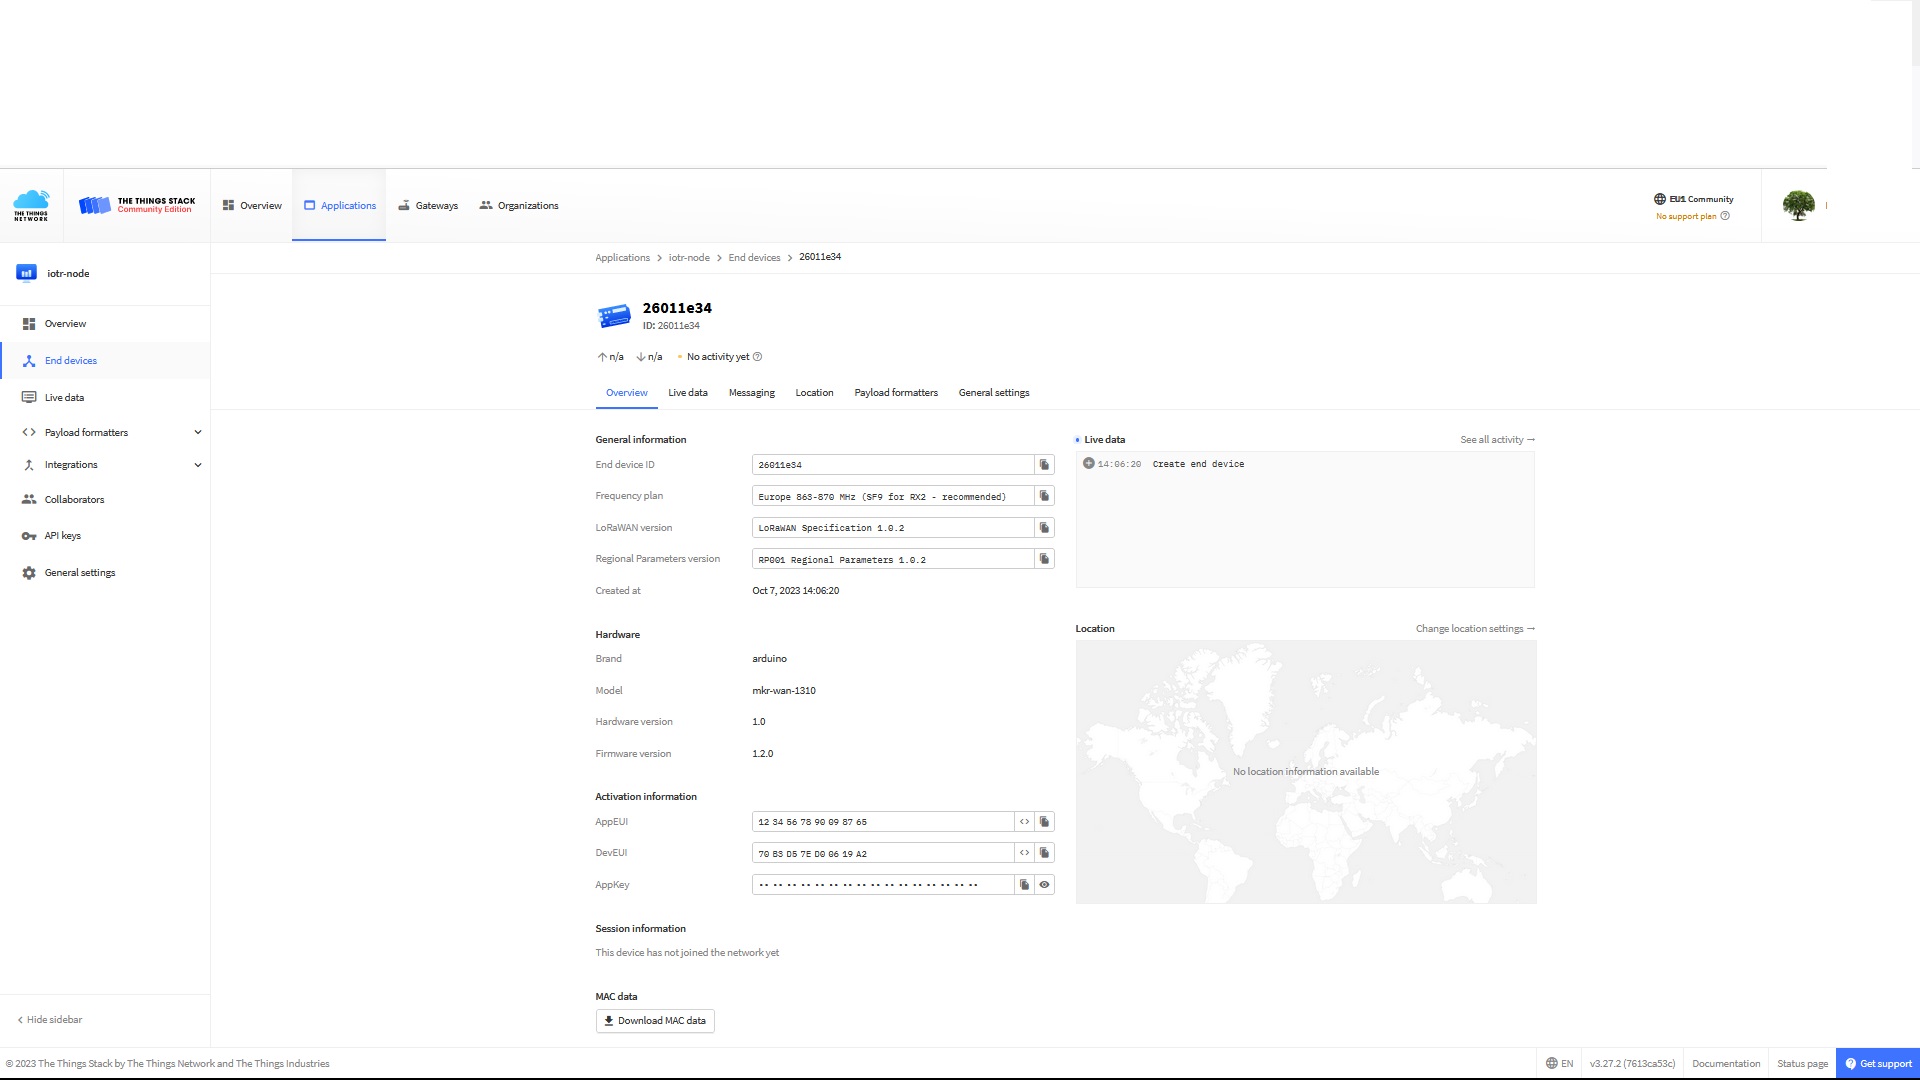The image size is (1920, 1080).
Task: Copy the End device ID value
Action: 1044,465
